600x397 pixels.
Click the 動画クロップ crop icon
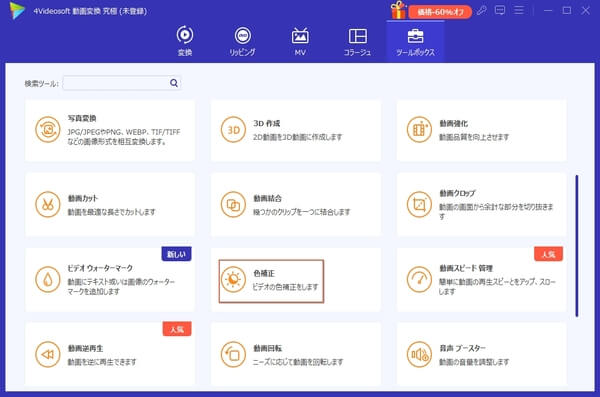pos(419,204)
